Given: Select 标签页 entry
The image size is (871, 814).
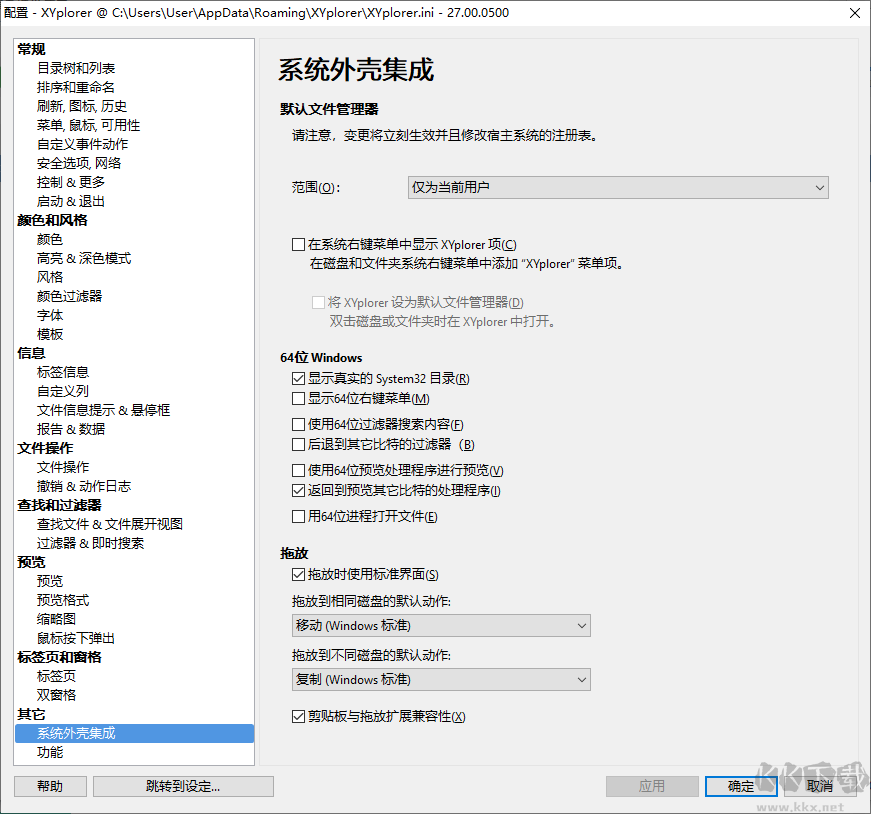Looking at the screenshot, I should (56, 676).
